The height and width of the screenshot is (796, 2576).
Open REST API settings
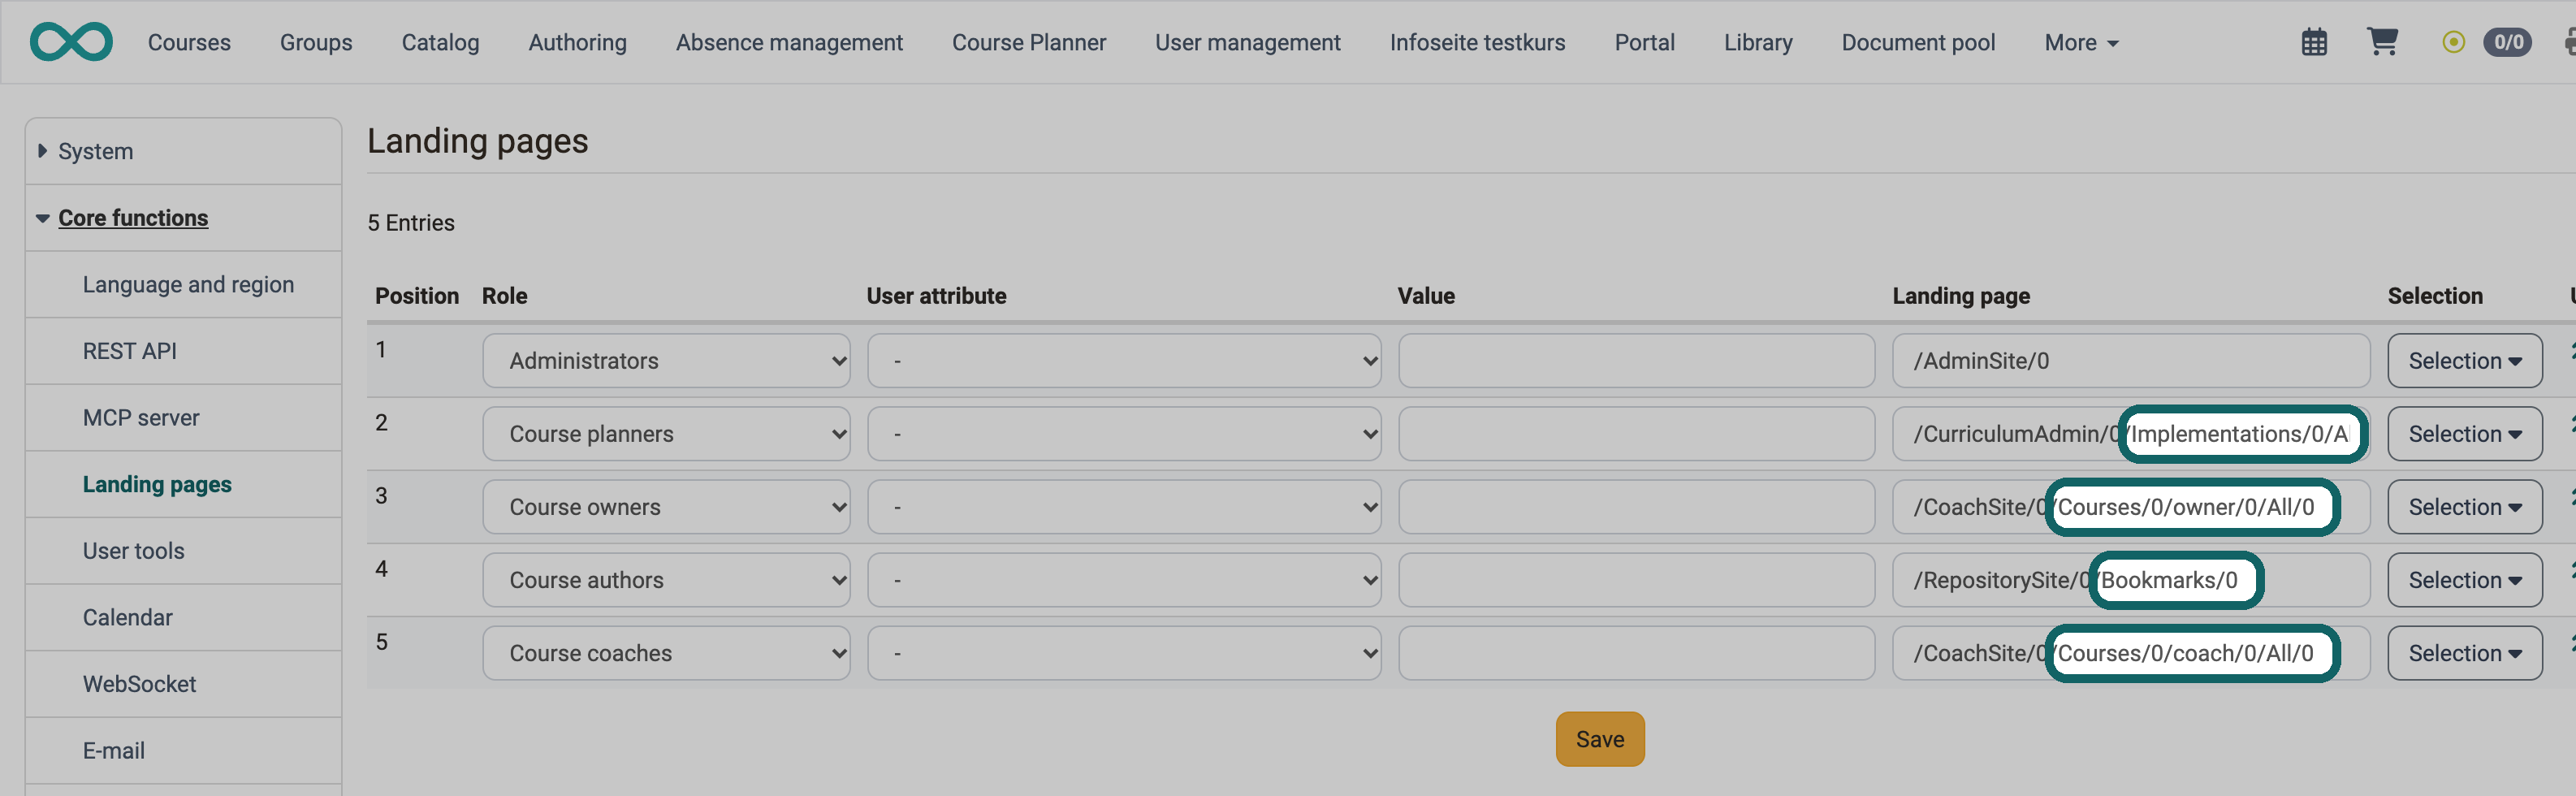(130, 351)
